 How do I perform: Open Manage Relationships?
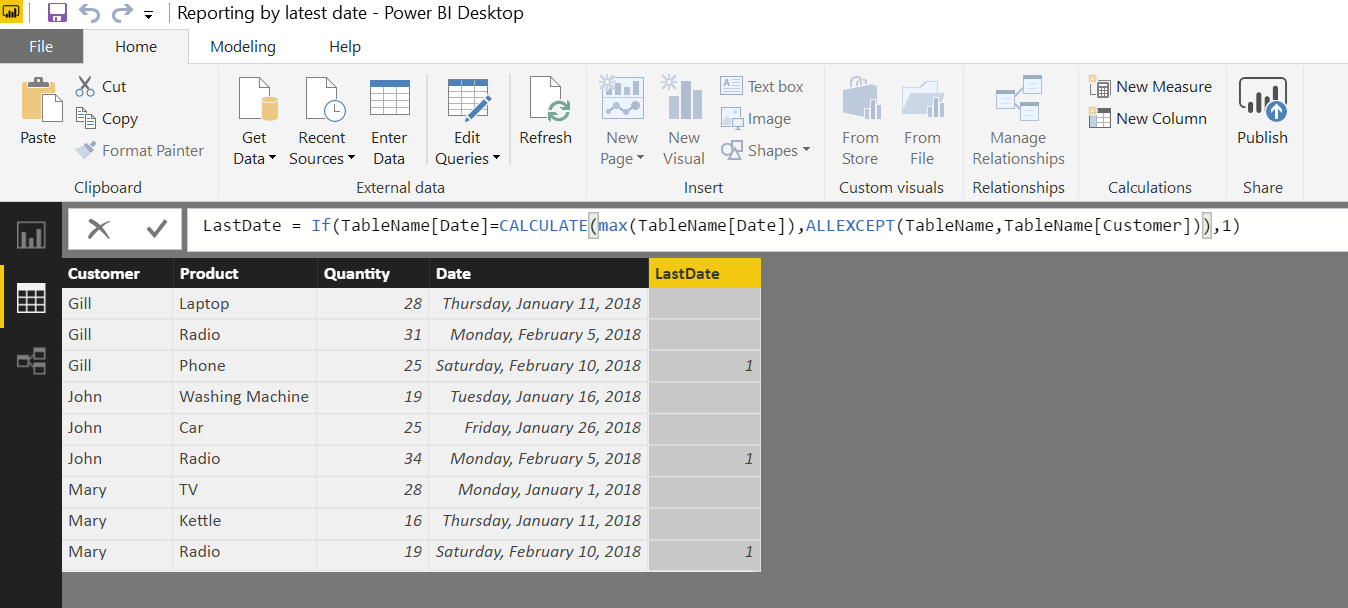pyautogui.click(x=1018, y=120)
